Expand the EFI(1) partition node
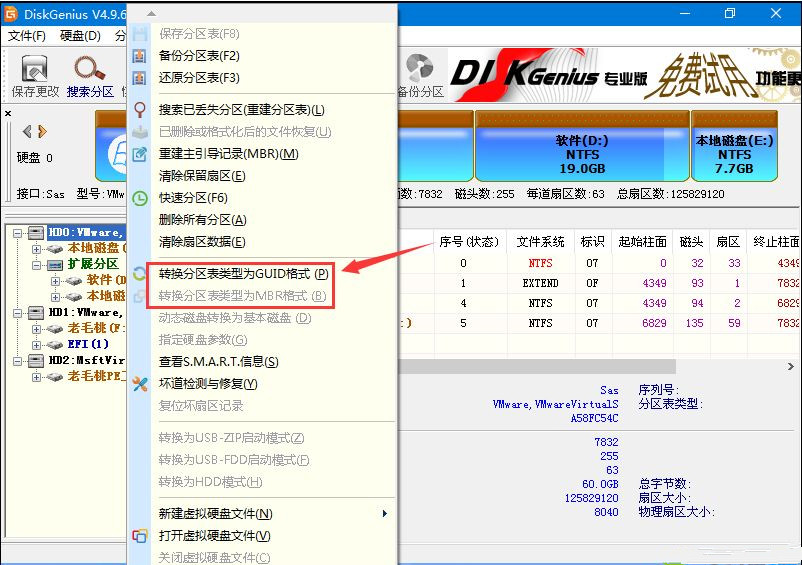This screenshot has height=565, width=802. tap(37, 344)
